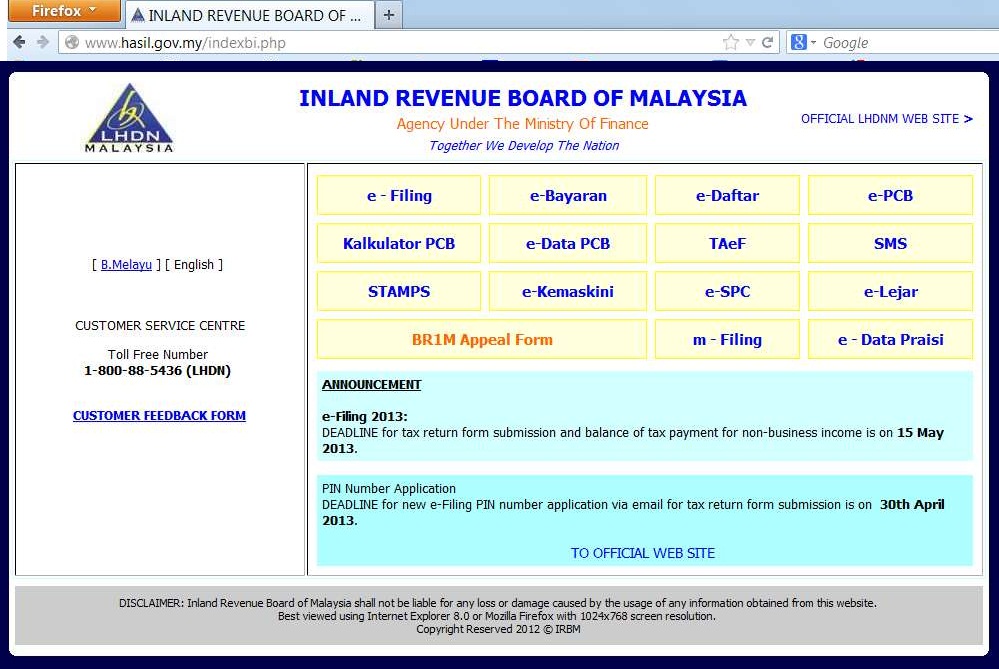
Task: Select the Inland Revenue Board tab
Action: [248, 15]
